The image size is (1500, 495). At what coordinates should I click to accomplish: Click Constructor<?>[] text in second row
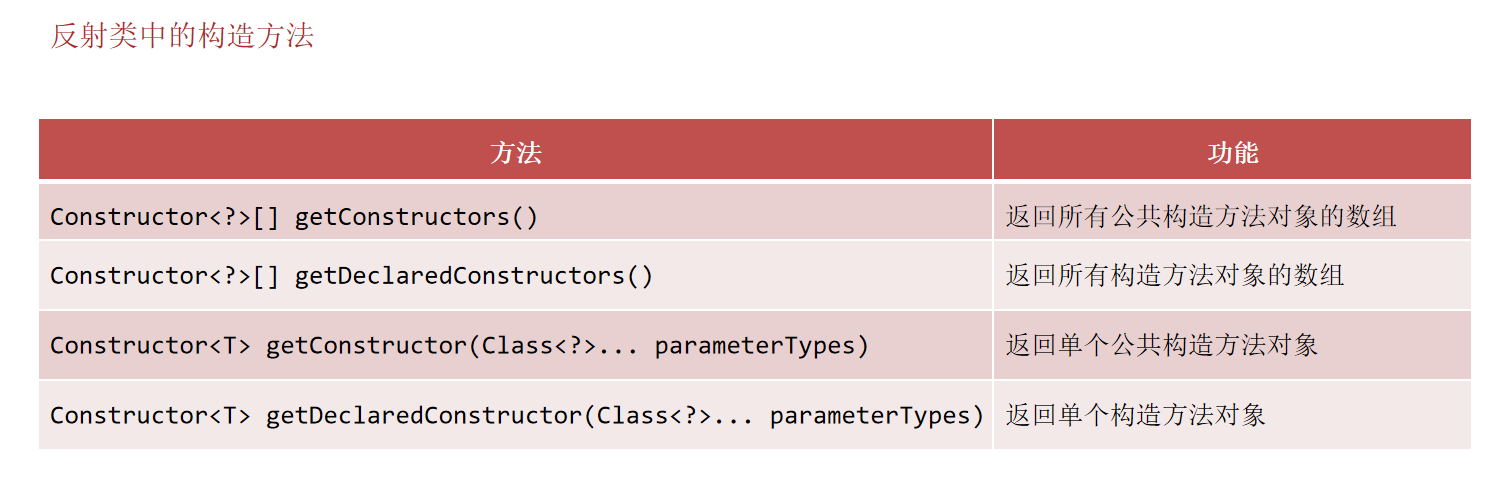(165, 276)
